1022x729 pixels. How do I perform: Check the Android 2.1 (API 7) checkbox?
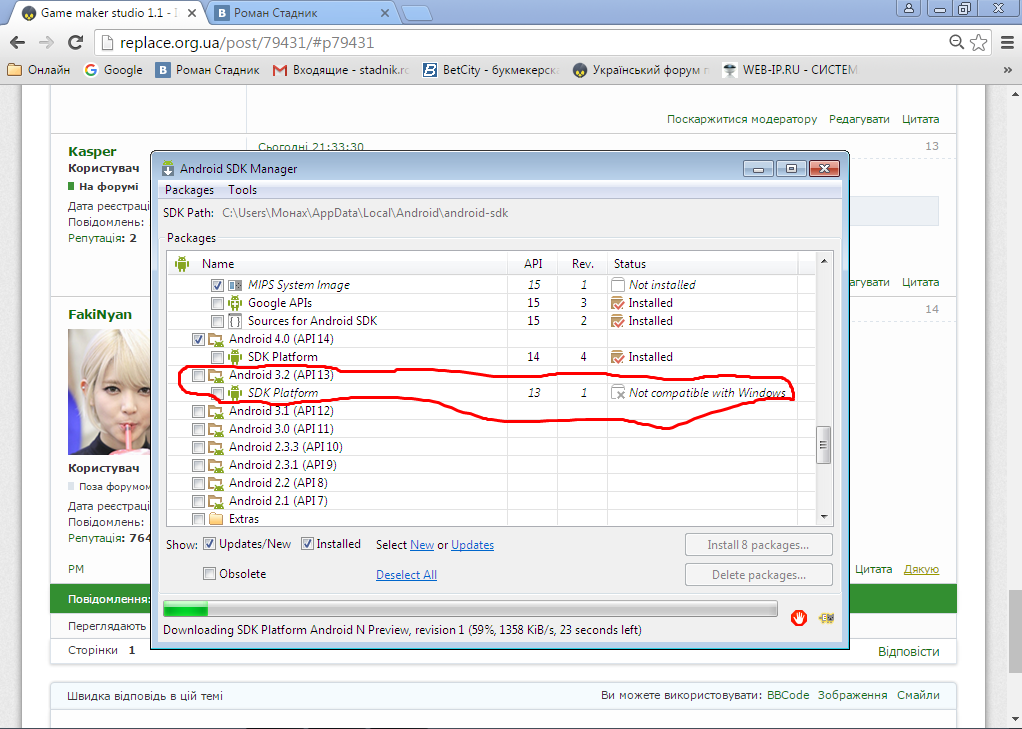198,501
